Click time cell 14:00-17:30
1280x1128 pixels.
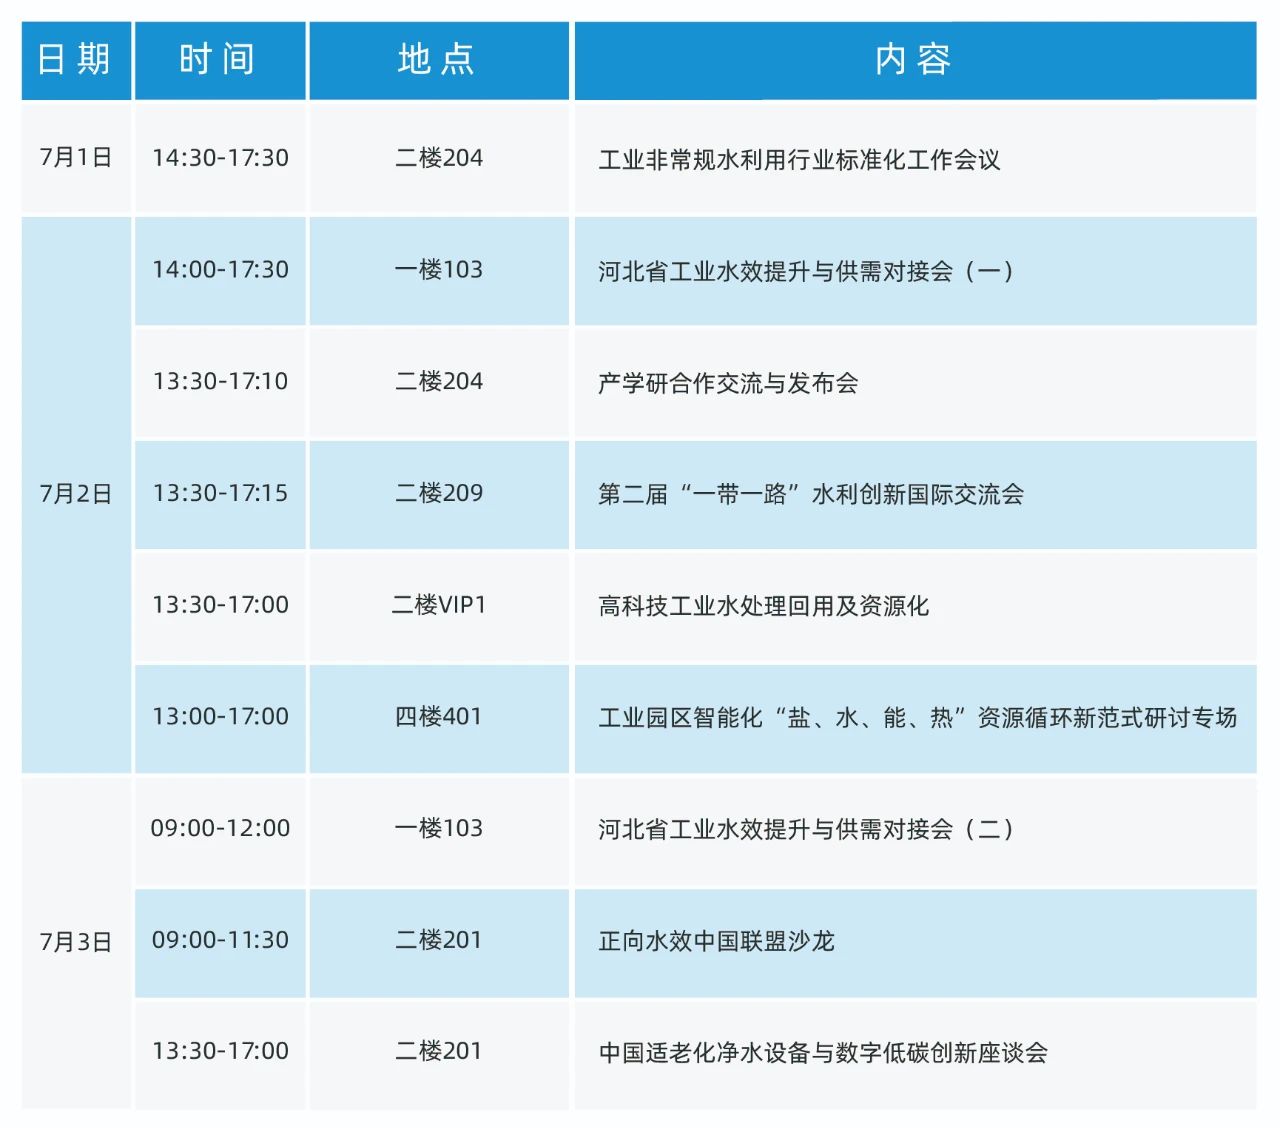(220, 270)
